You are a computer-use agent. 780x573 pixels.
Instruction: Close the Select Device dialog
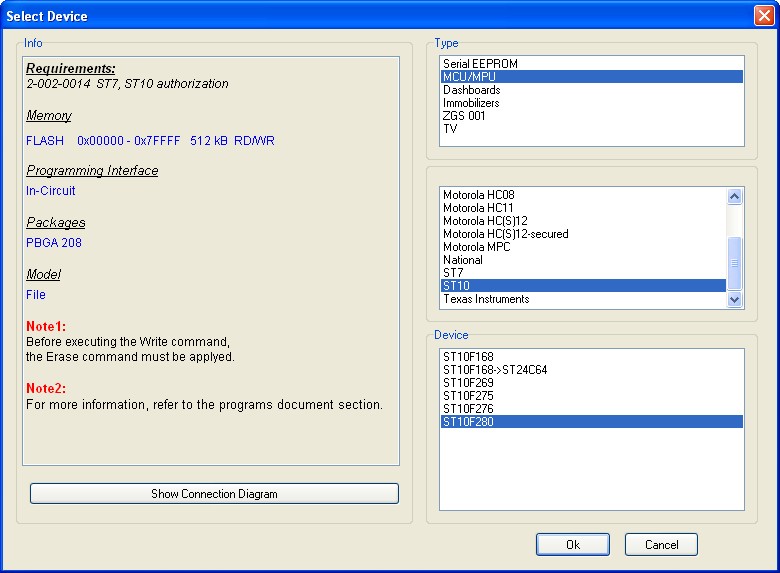764,15
